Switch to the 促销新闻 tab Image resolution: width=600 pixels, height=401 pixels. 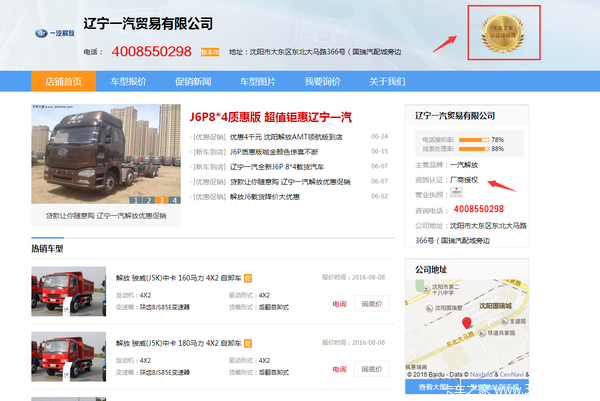pos(193,81)
